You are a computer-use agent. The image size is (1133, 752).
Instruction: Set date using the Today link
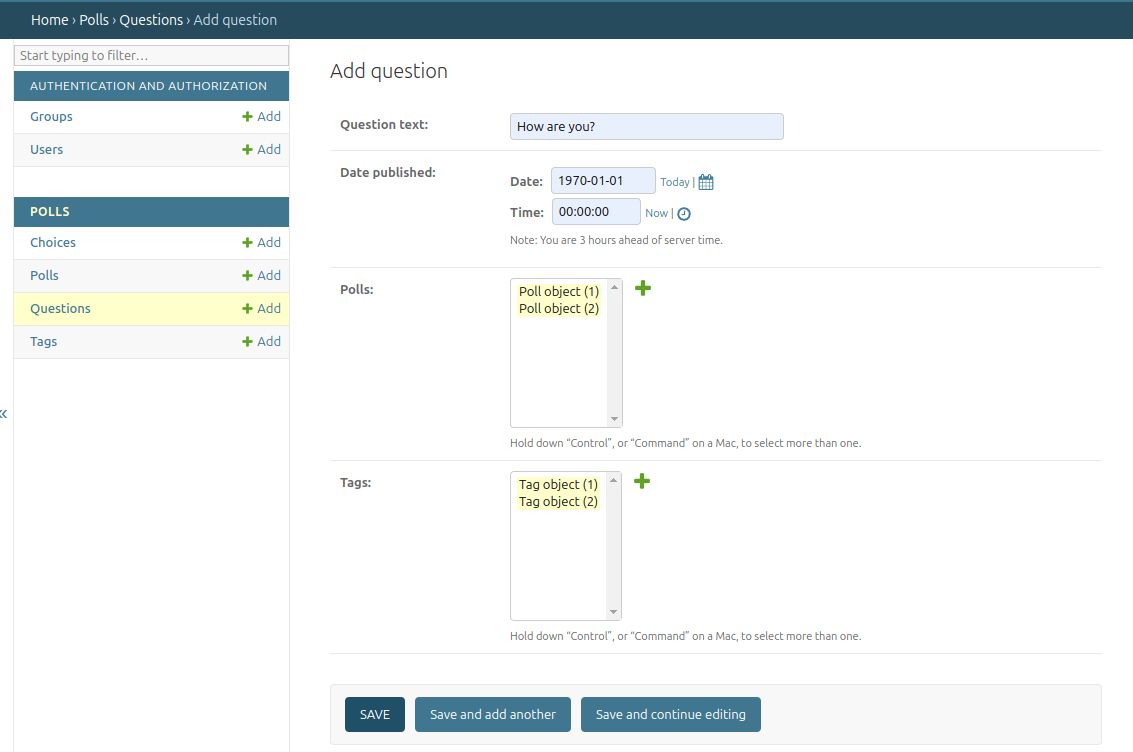[675, 182]
